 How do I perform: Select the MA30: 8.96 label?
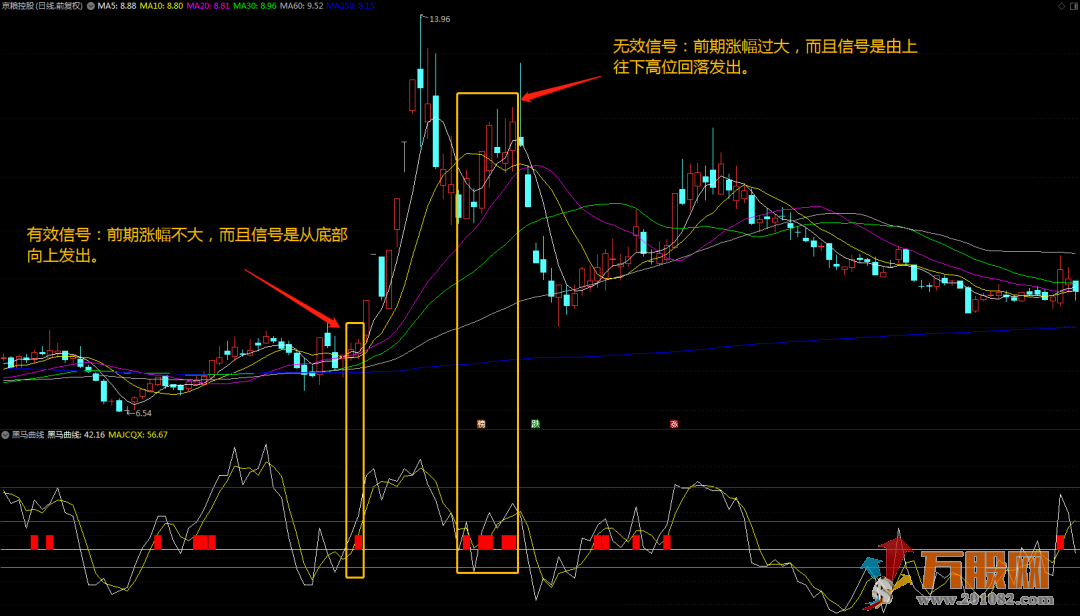click(x=255, y=6)
